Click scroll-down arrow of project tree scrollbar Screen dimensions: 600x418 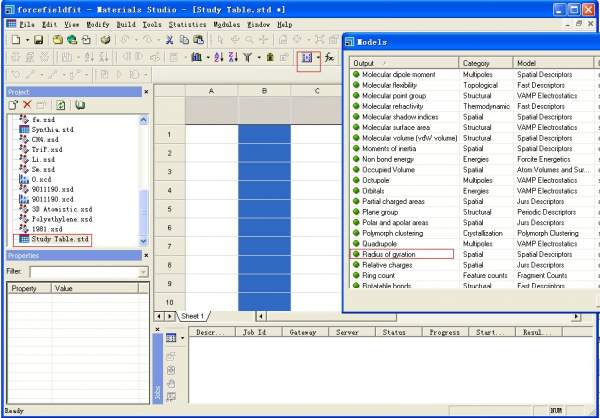143,241
